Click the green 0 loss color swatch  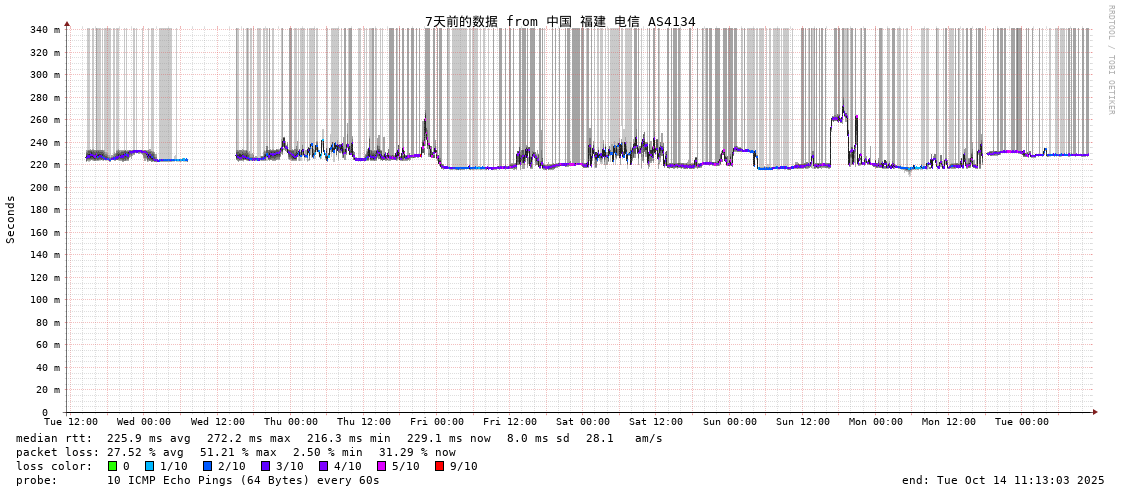113,466
